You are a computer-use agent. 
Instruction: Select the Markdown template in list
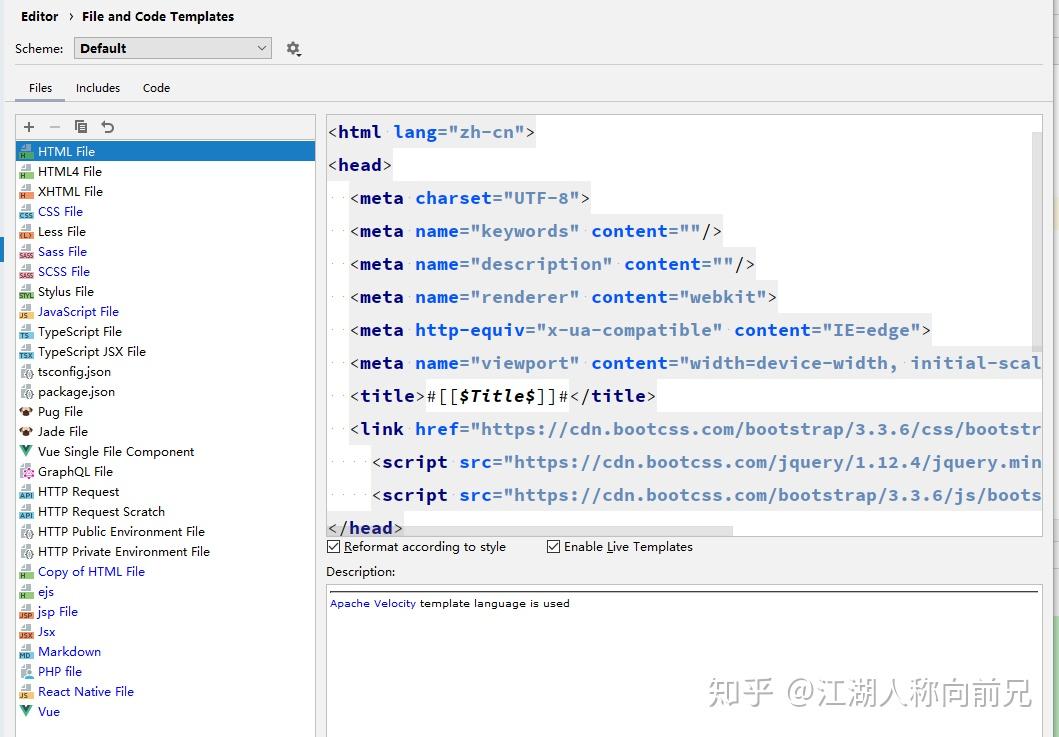[x=69, y=652]
